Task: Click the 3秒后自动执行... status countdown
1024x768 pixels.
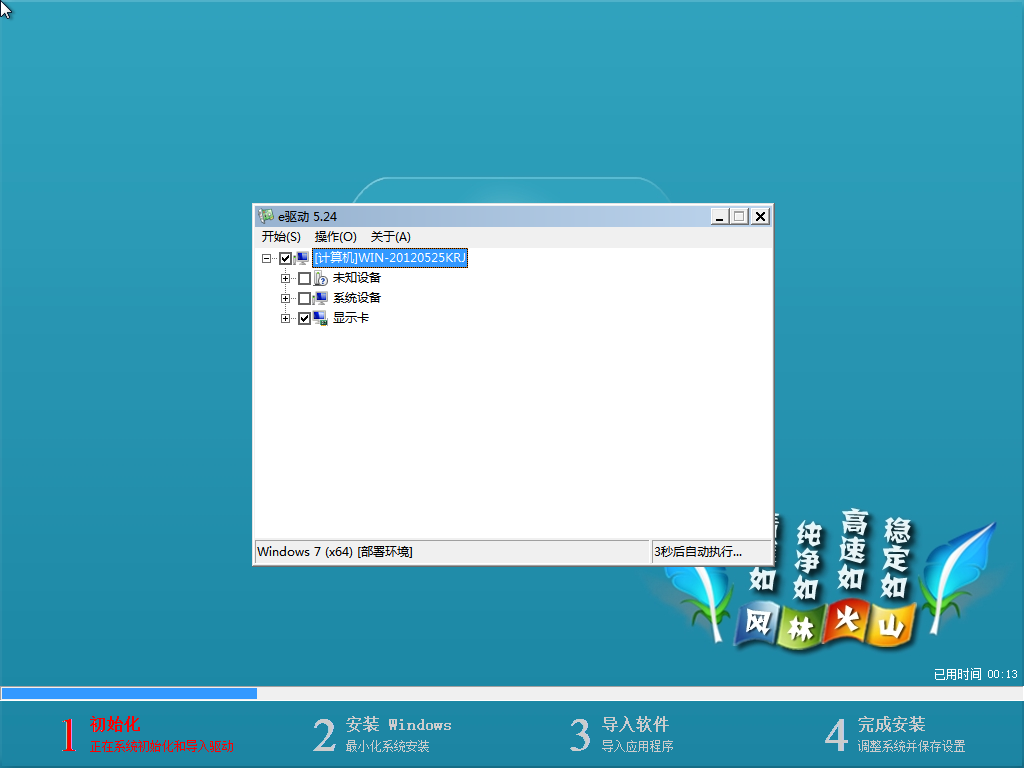Action: pyautogui.click(x=698, y=552)
